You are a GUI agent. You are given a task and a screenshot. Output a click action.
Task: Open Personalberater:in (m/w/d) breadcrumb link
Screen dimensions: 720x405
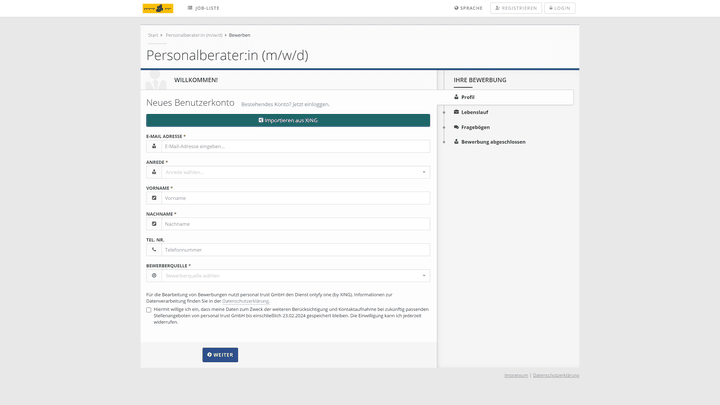tap(194, 35)
